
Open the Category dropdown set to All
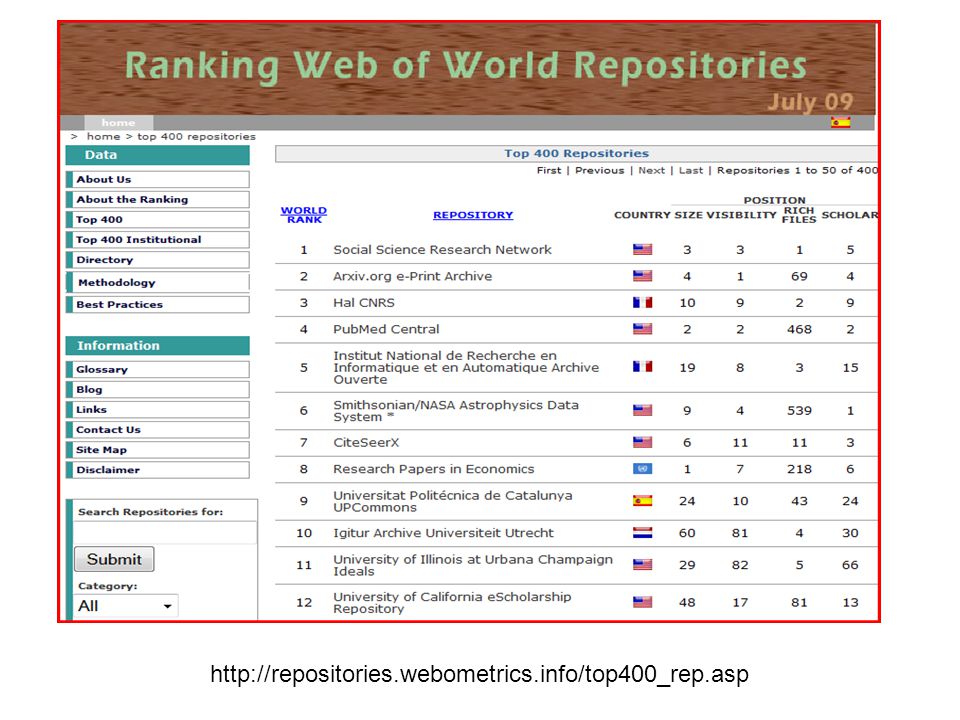126,606
